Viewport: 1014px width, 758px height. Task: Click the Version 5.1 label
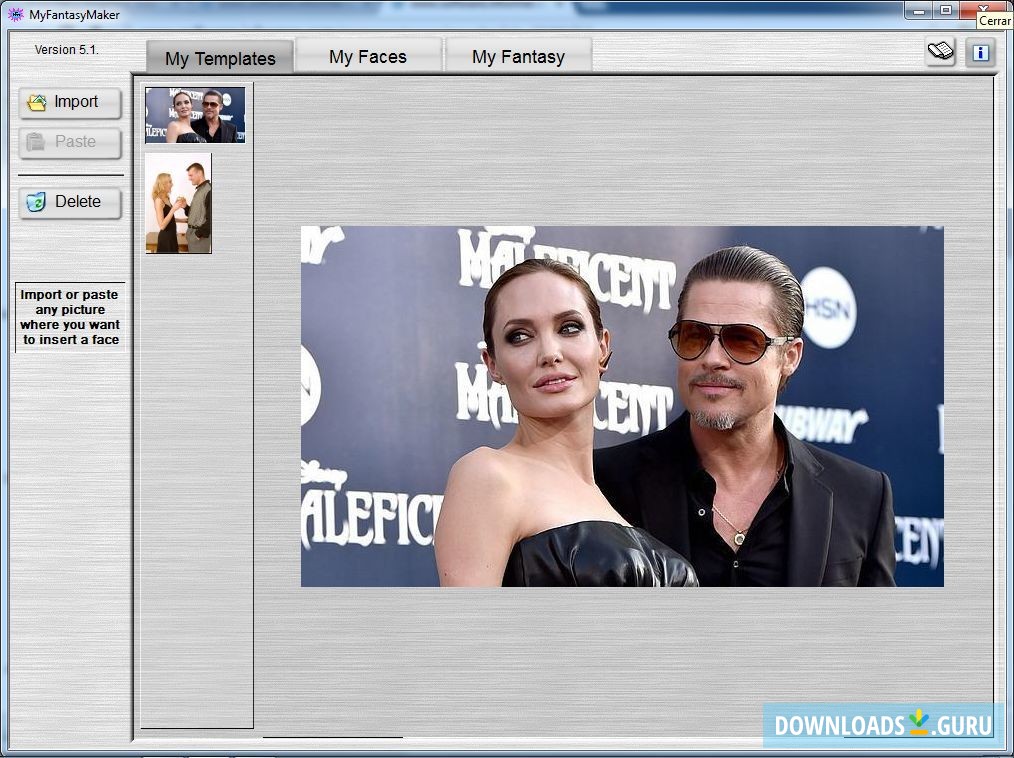tap(67, 49)
